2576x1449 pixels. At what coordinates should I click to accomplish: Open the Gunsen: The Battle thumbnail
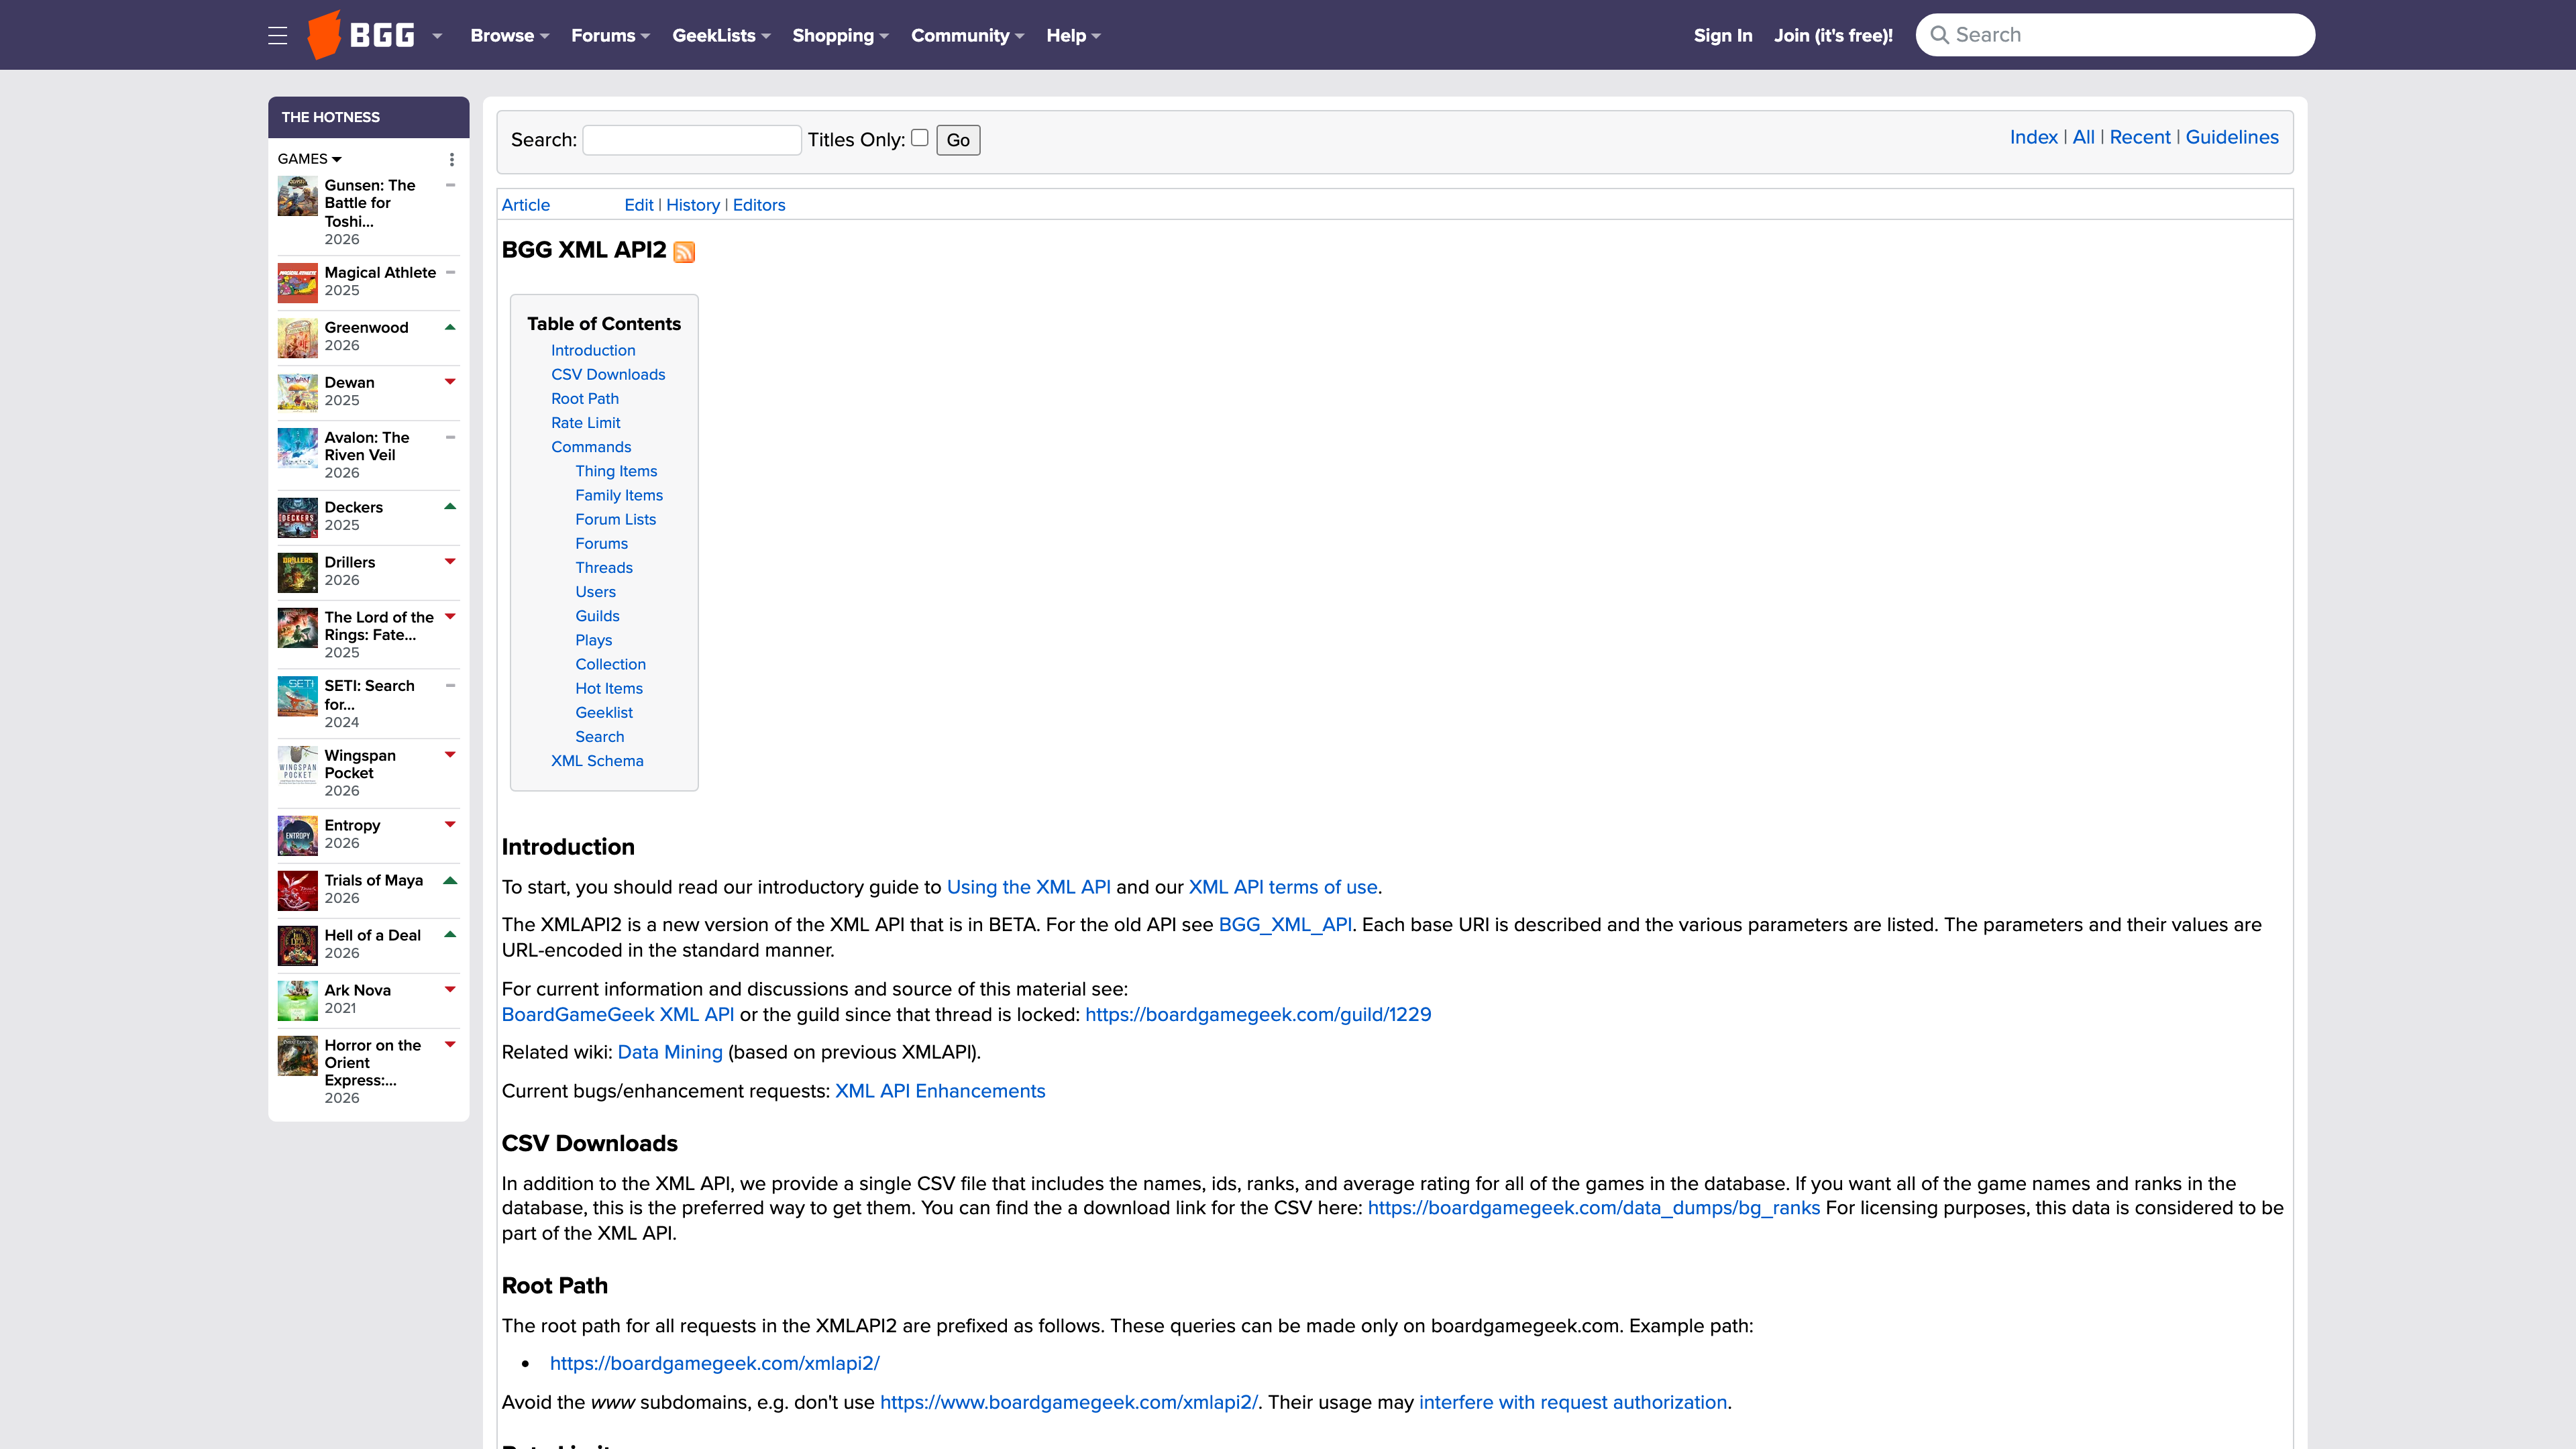297,196
